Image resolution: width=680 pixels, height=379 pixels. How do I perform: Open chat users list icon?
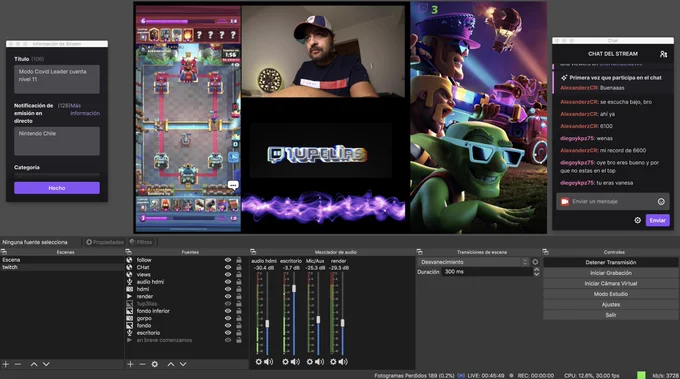click(x=664, y=54)
